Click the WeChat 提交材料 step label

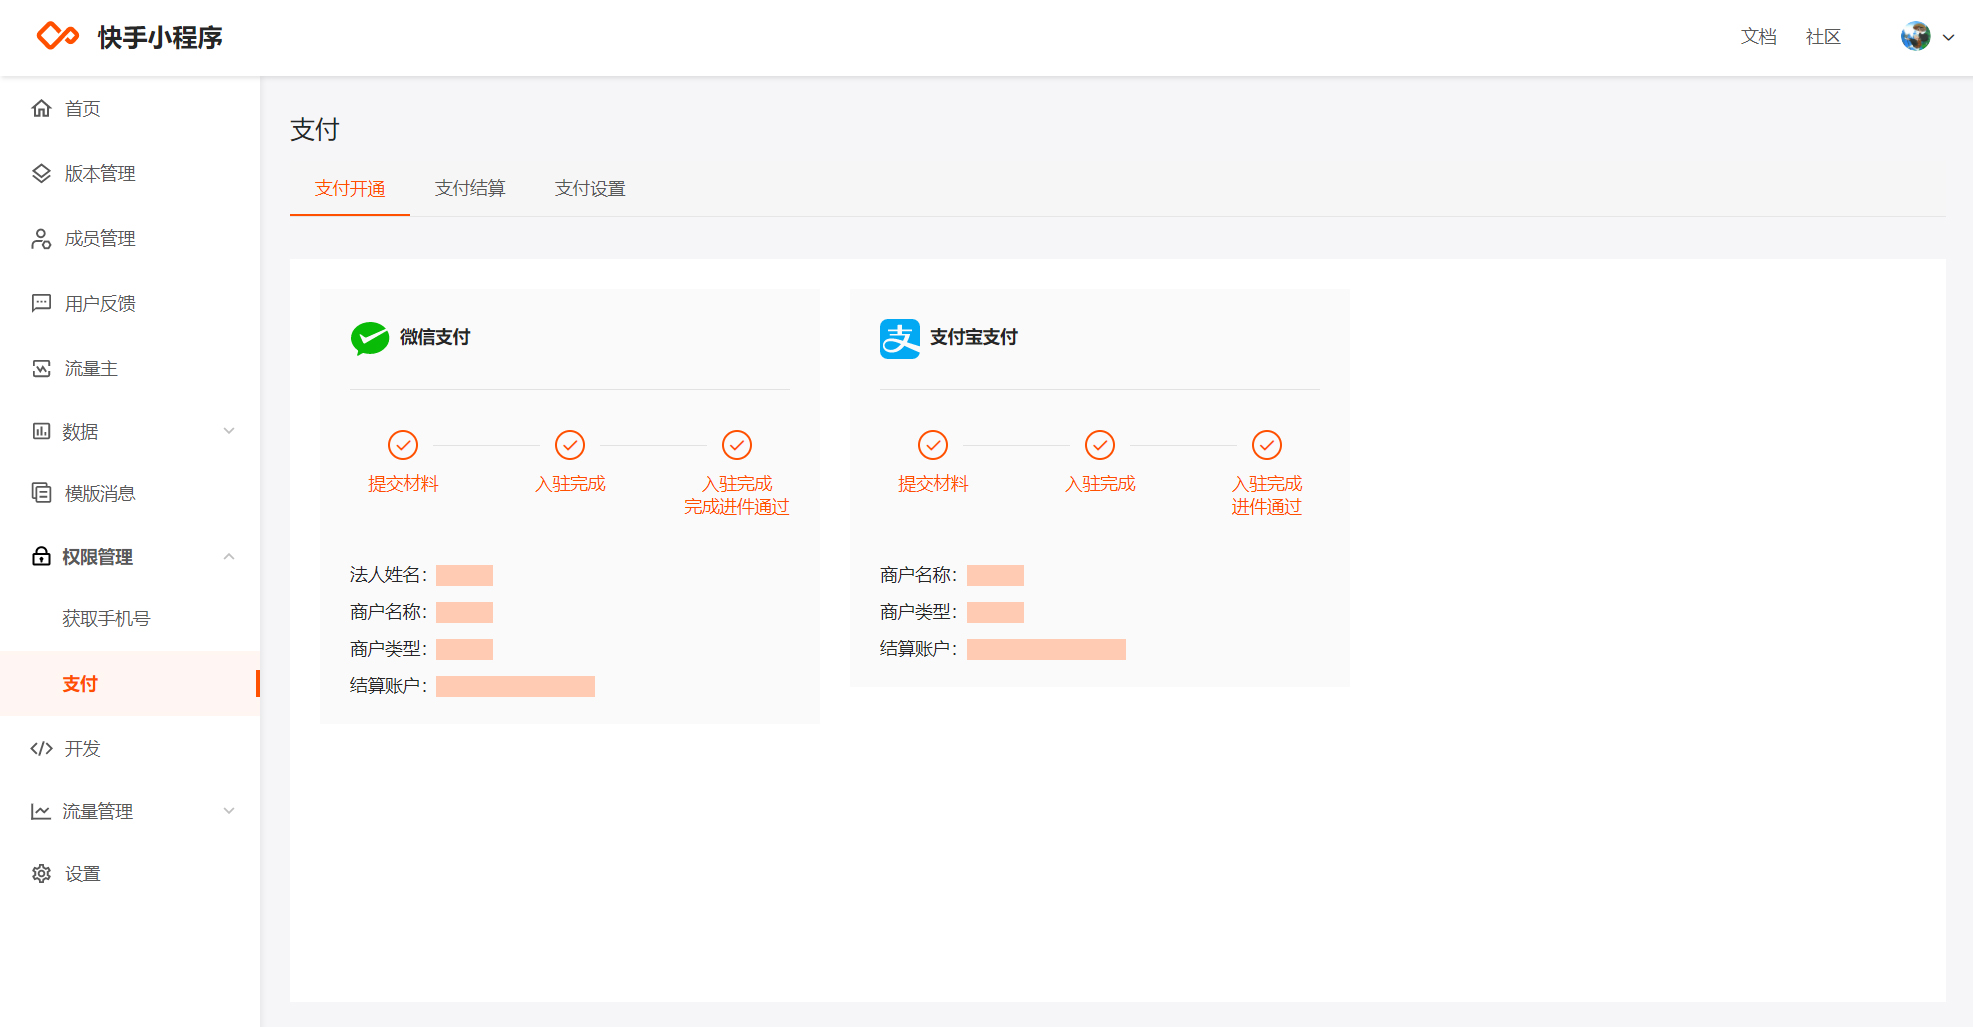coord(403,484)
